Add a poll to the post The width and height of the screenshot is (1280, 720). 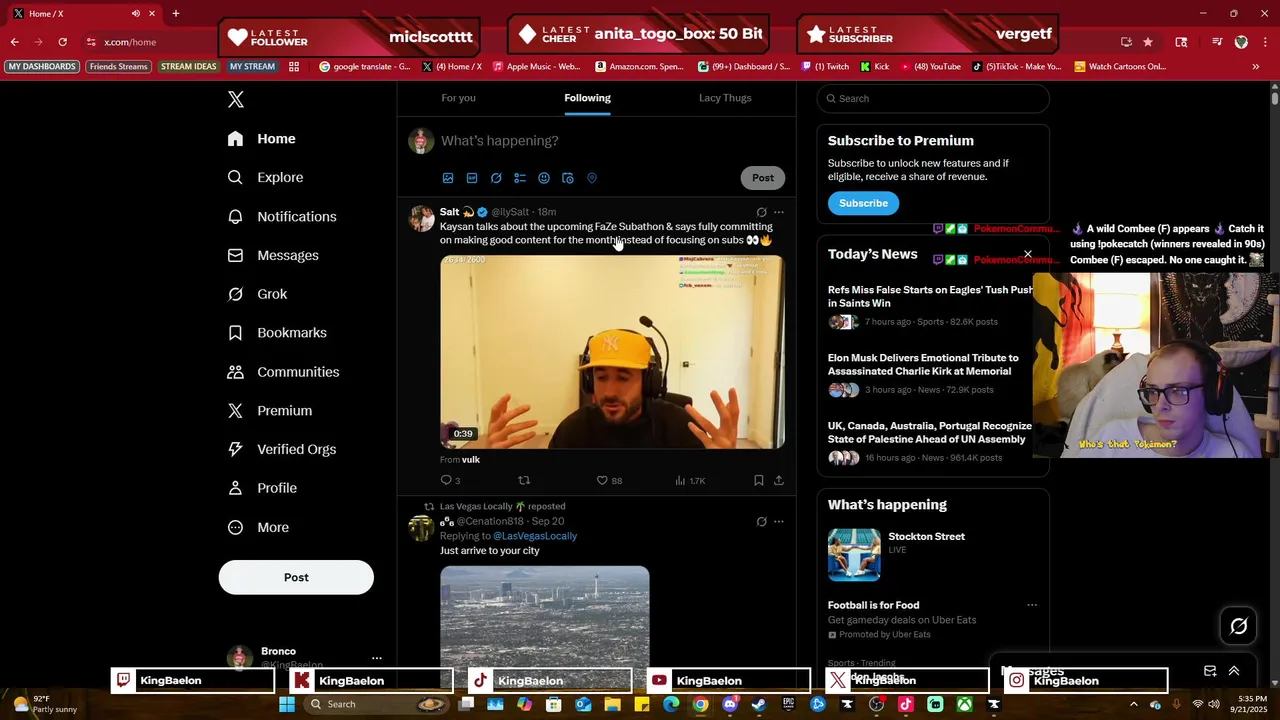(x=520, y=178)
